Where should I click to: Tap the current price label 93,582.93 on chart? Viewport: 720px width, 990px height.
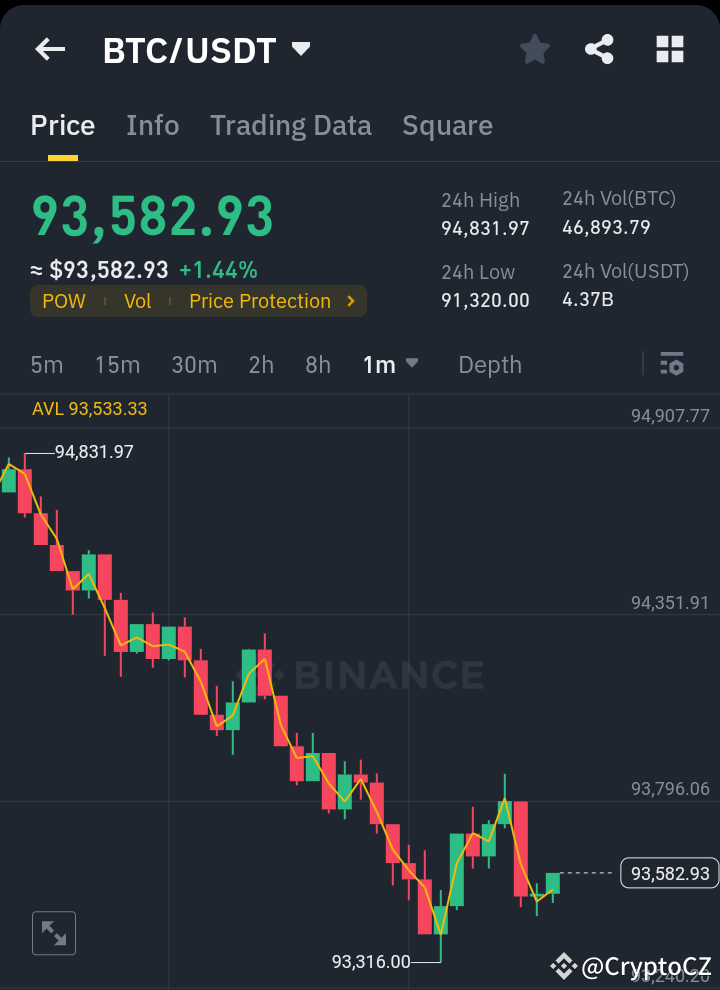point(668,873)
